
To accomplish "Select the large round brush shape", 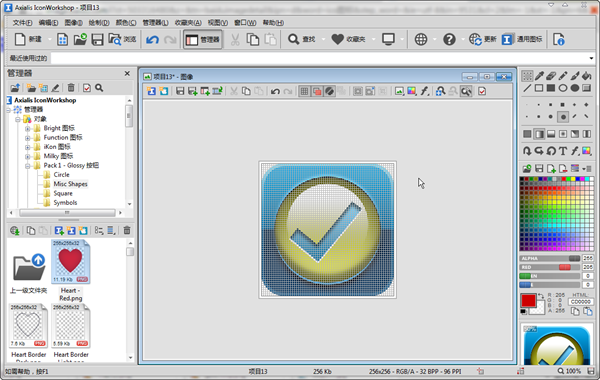I will coord(563,117).
